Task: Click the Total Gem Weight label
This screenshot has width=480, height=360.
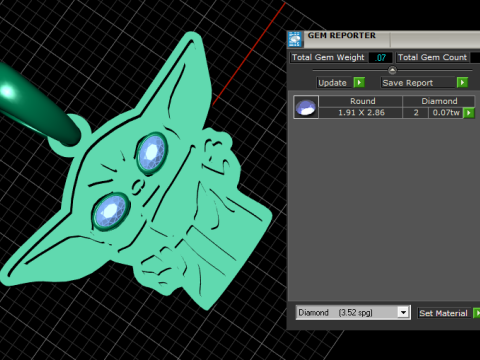Action: pyautogui.click(x=328, y=57)
